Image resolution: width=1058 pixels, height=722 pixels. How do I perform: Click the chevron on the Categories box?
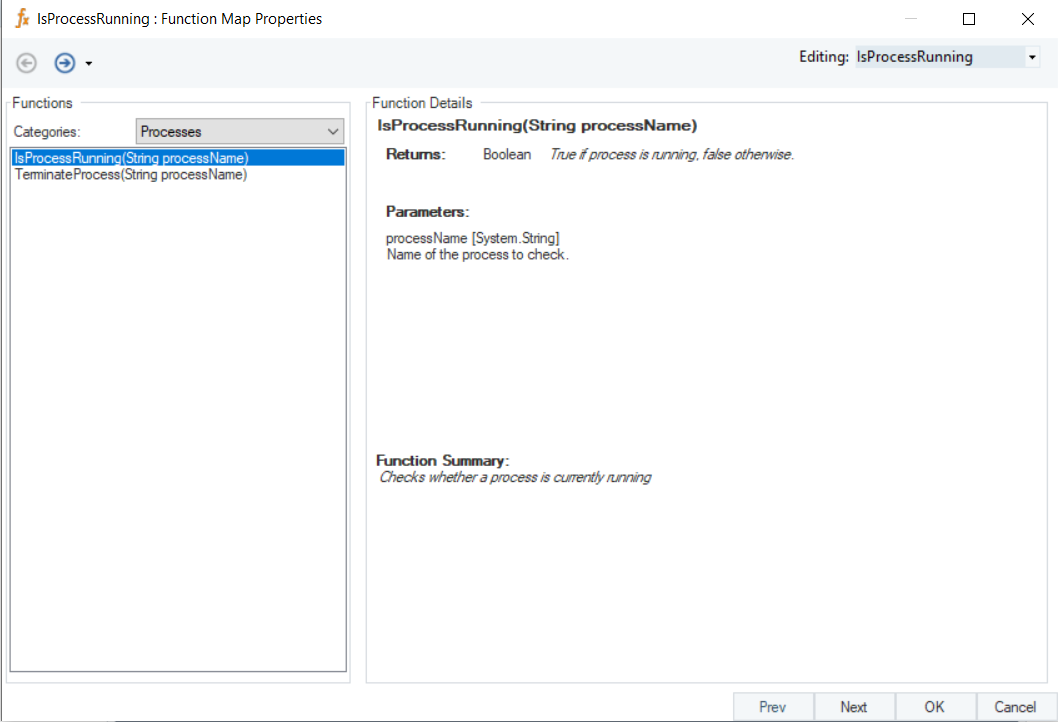point(333,132)
